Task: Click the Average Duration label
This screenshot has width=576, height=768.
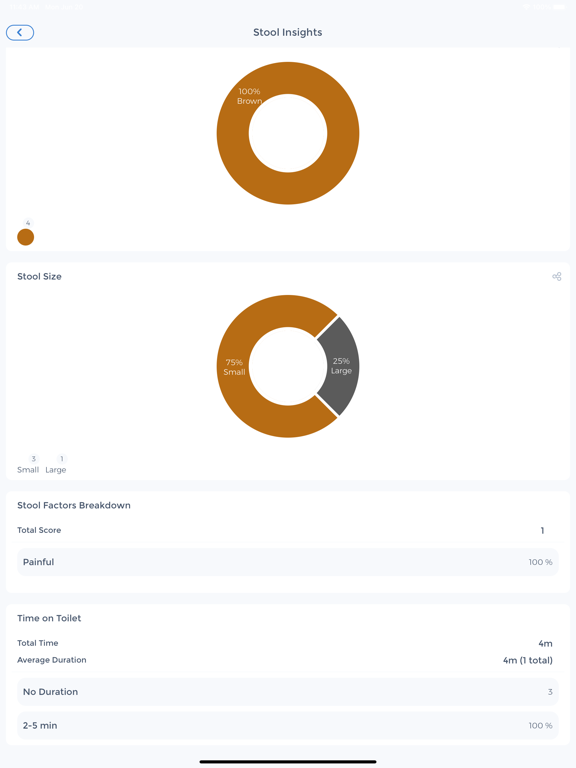Action: click(52, 660)
